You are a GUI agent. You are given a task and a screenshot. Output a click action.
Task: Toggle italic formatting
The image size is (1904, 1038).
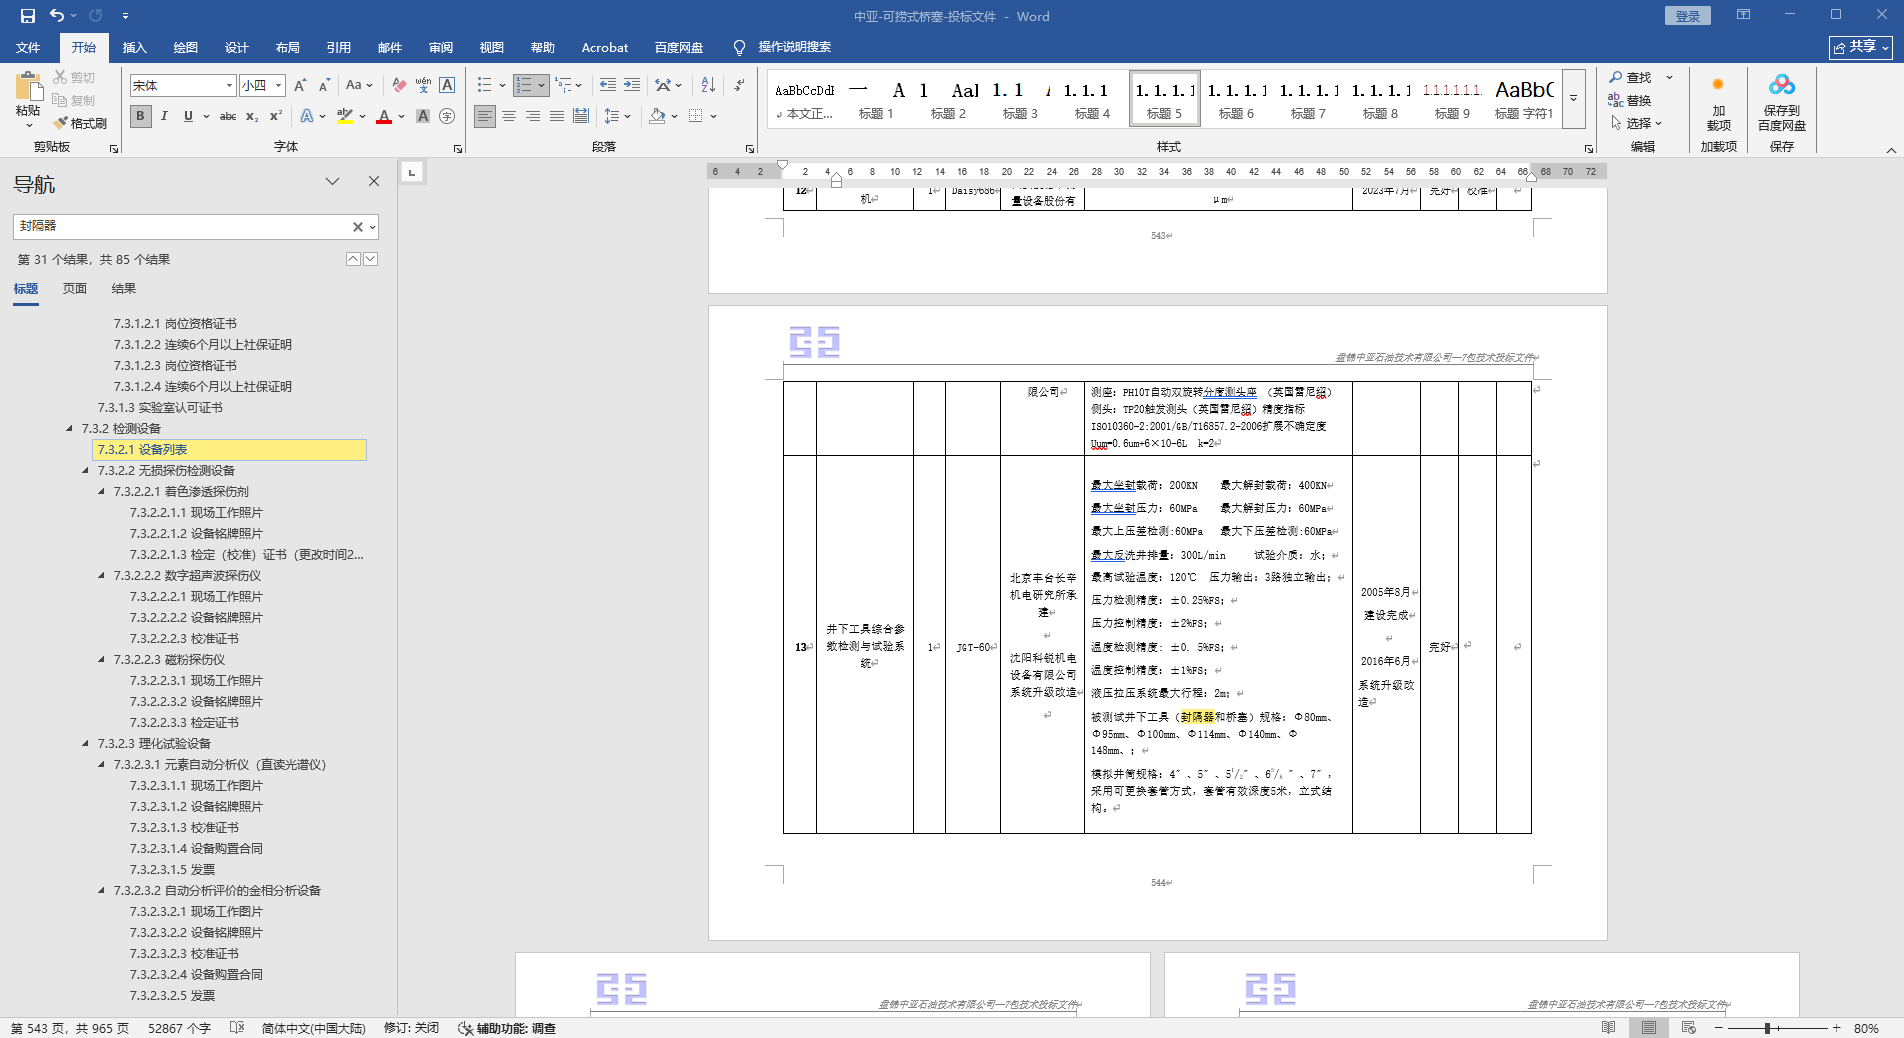(x=164, y=117)
